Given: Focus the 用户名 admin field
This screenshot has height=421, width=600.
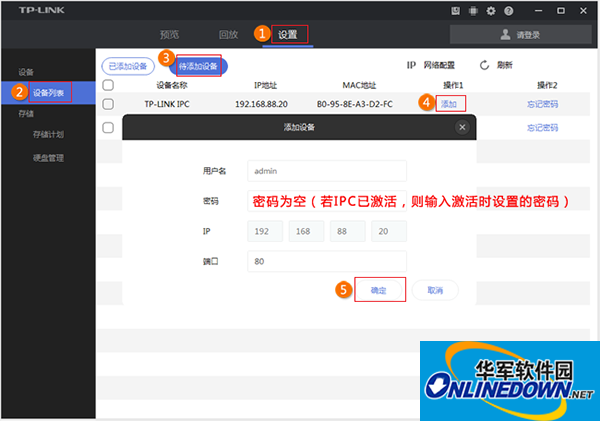Looking at the screenshot, I should coord(327,171).
